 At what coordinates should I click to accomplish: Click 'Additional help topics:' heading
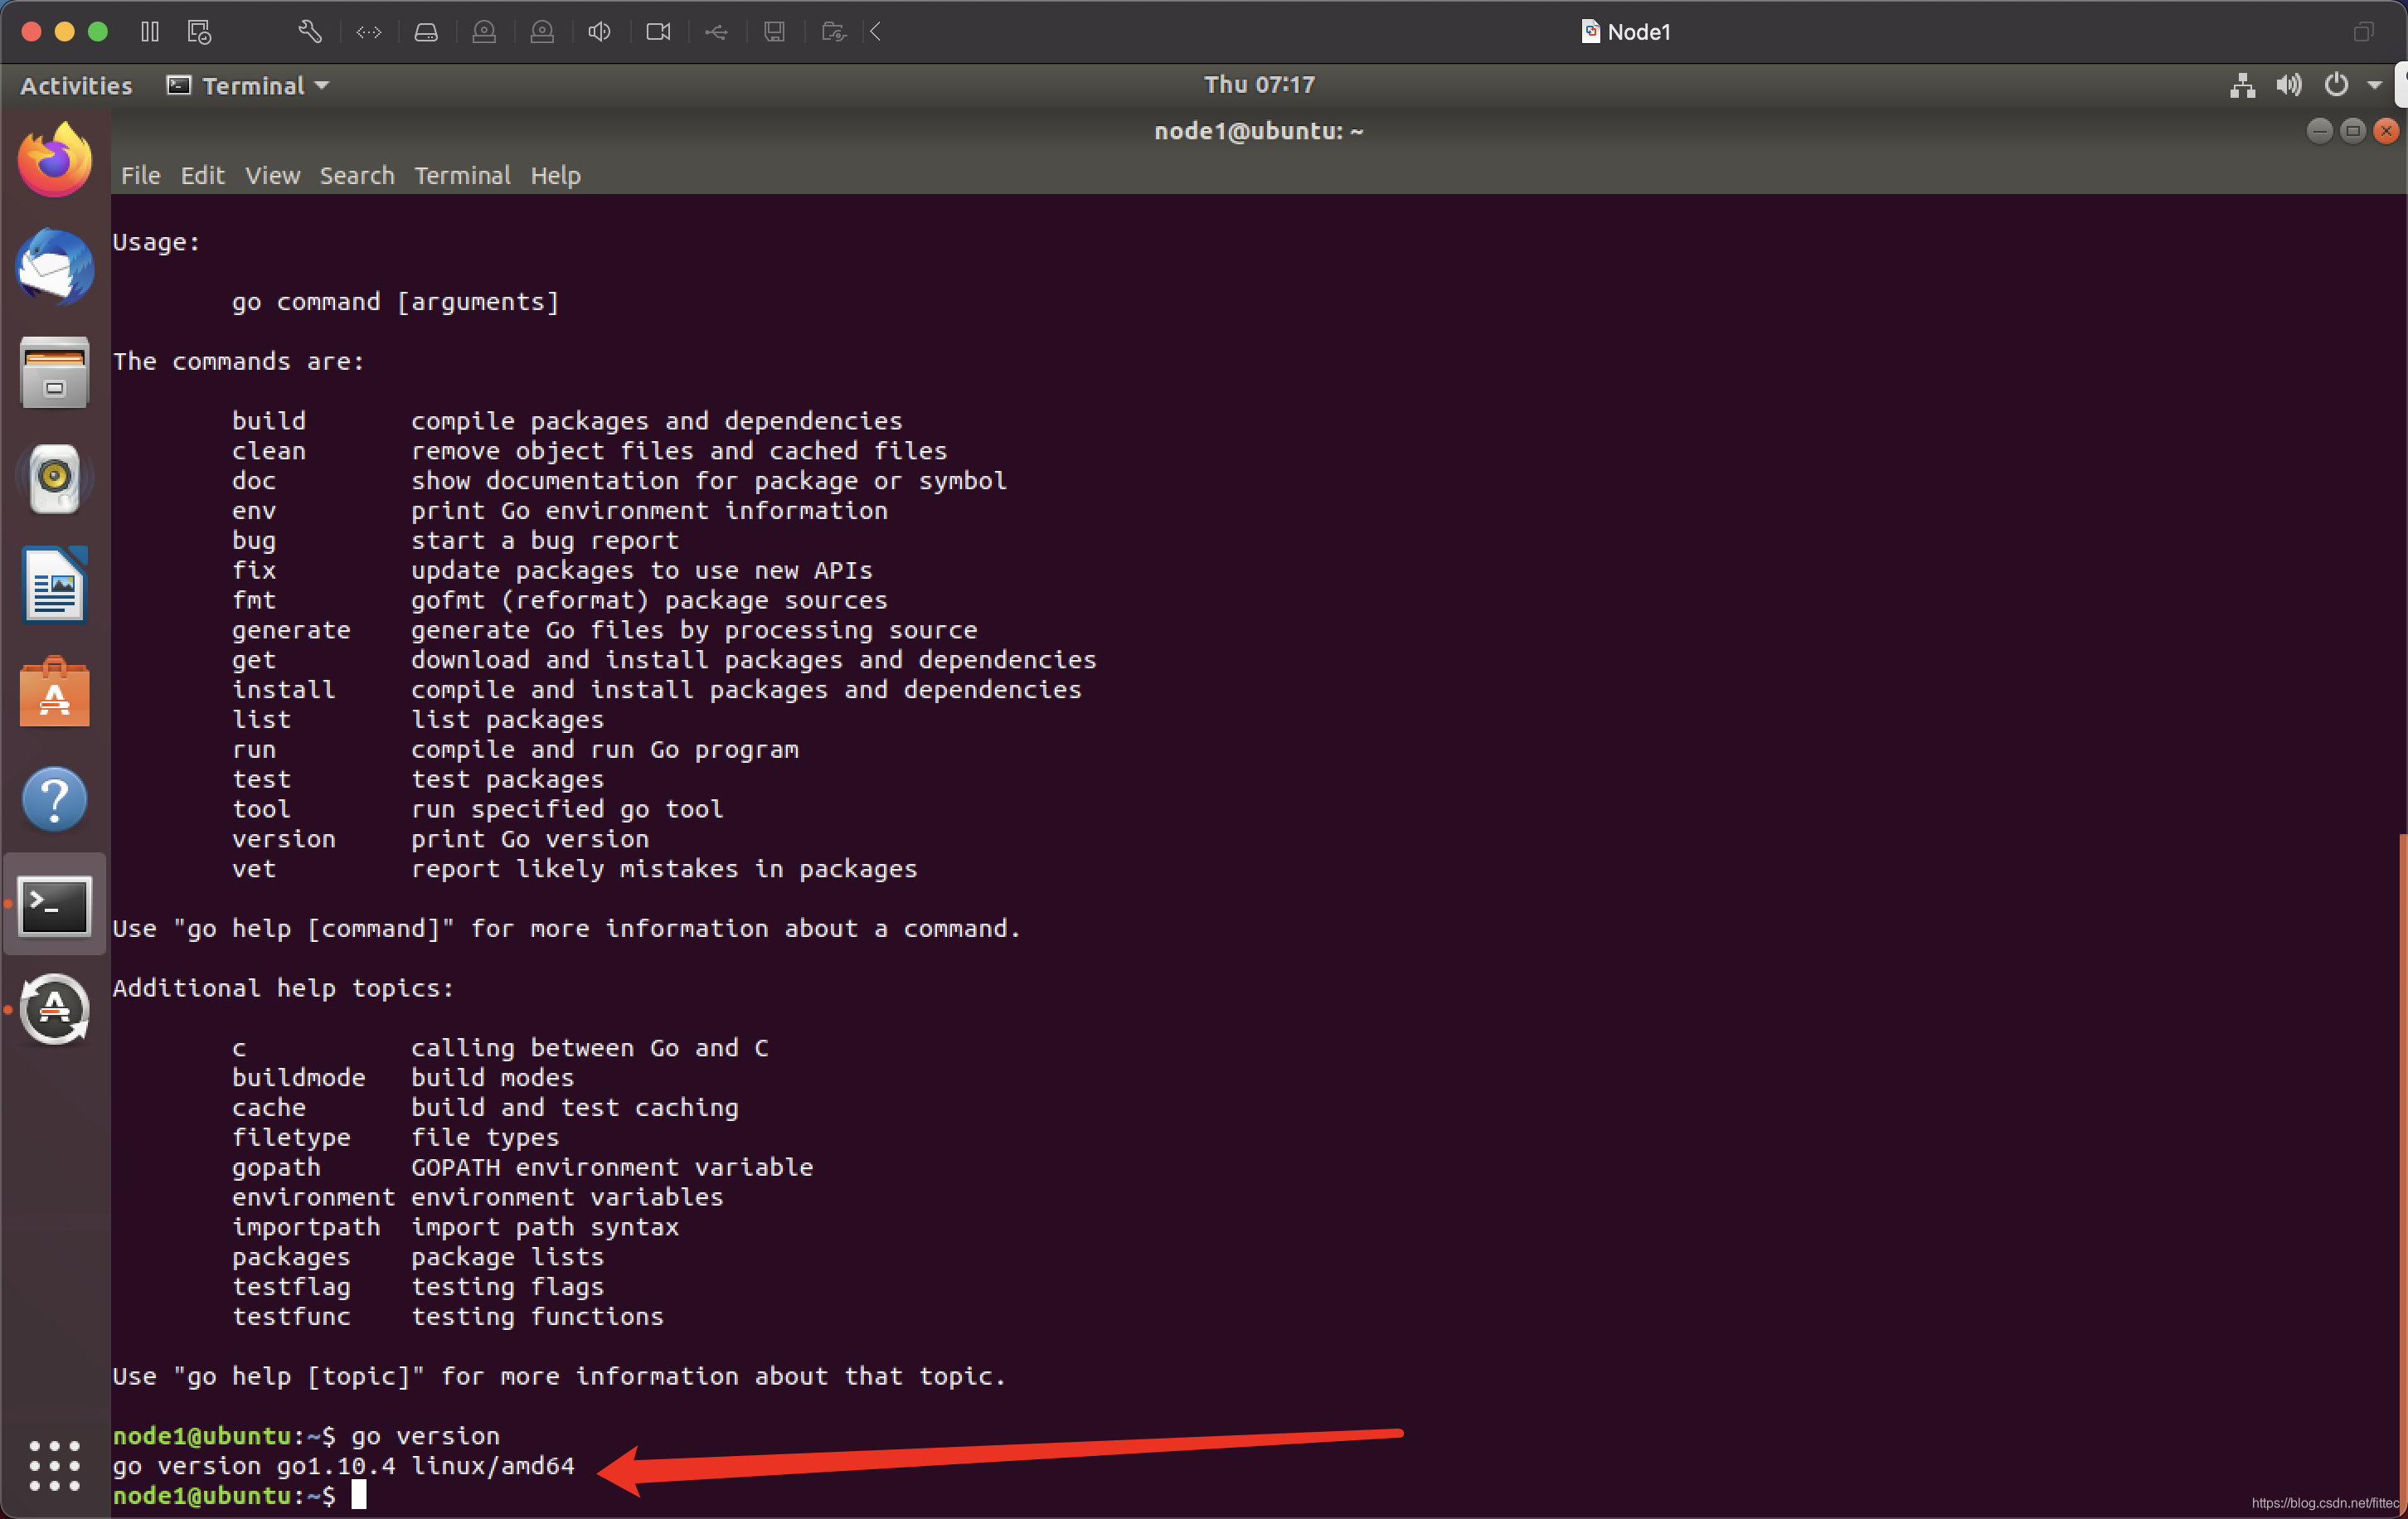[283, 988]
